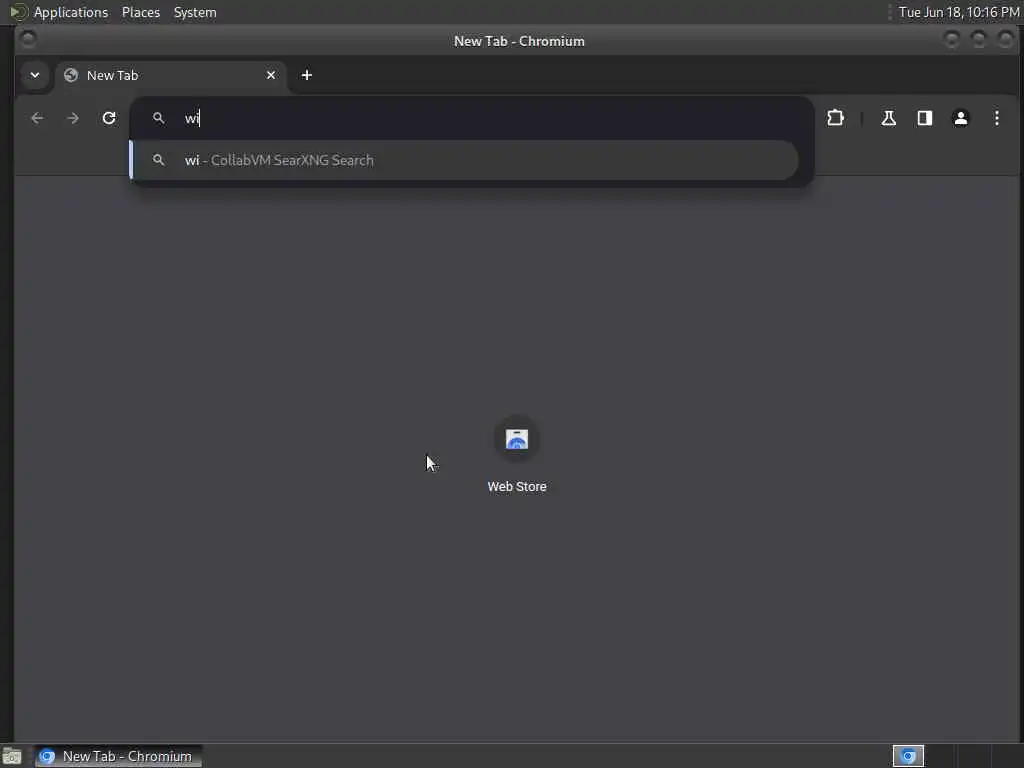Toggle the side panel icon
The width and height of the screenshot is (1024, 768).
click(x=925, y=118)
